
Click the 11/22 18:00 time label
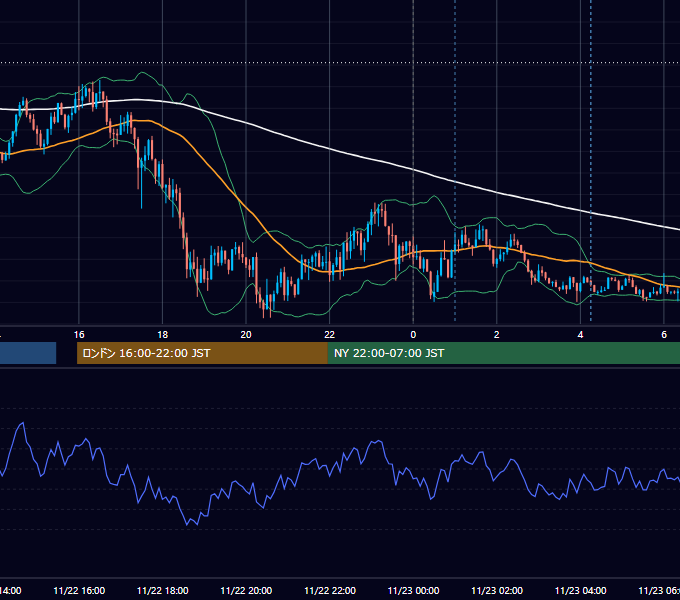(163, 590)
